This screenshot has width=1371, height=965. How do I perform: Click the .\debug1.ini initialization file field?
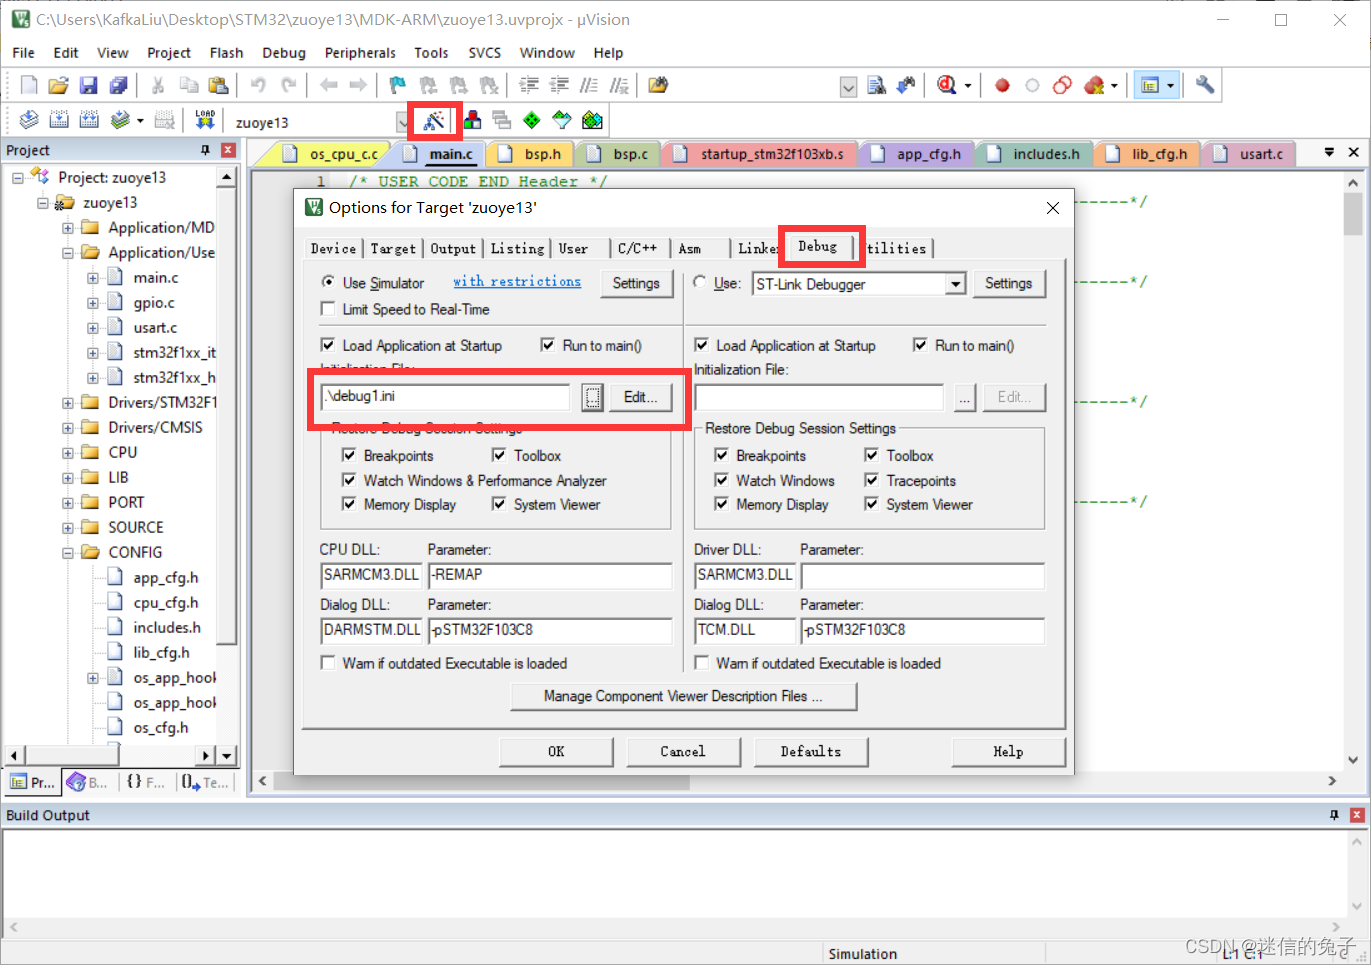click(x=445, y=397)
